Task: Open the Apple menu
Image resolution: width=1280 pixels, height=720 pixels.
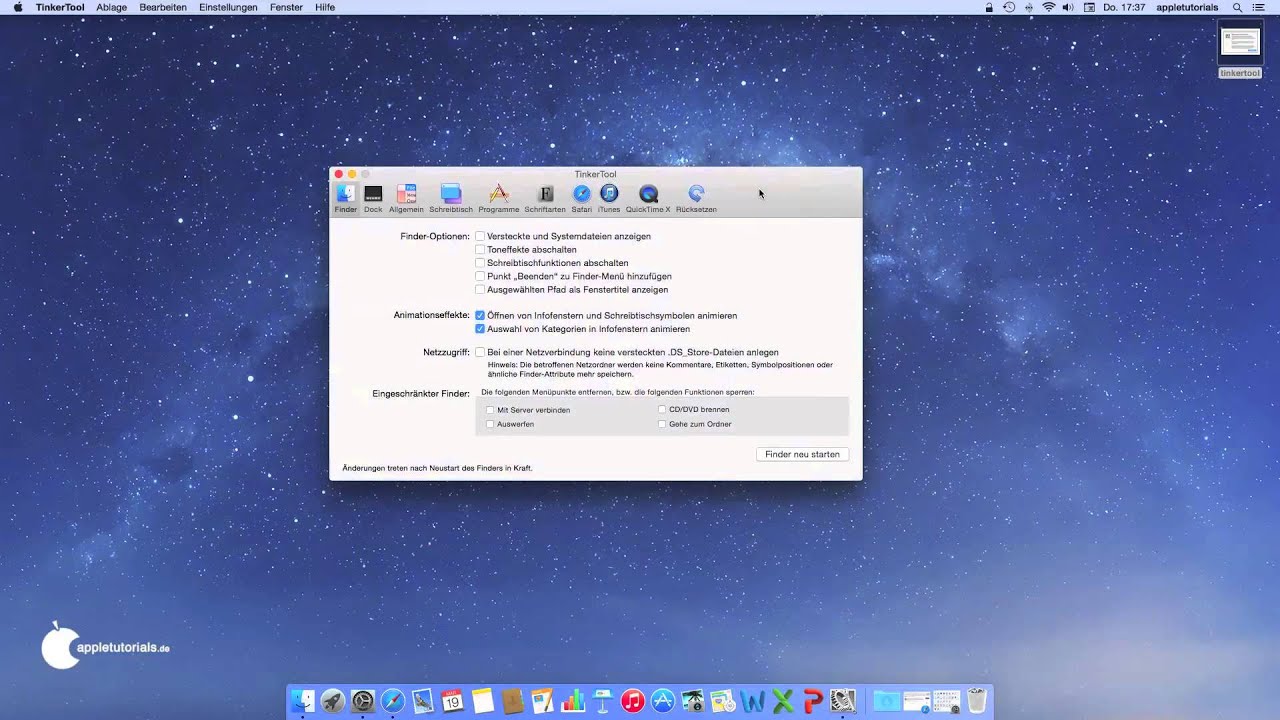Action: point(17,7)
